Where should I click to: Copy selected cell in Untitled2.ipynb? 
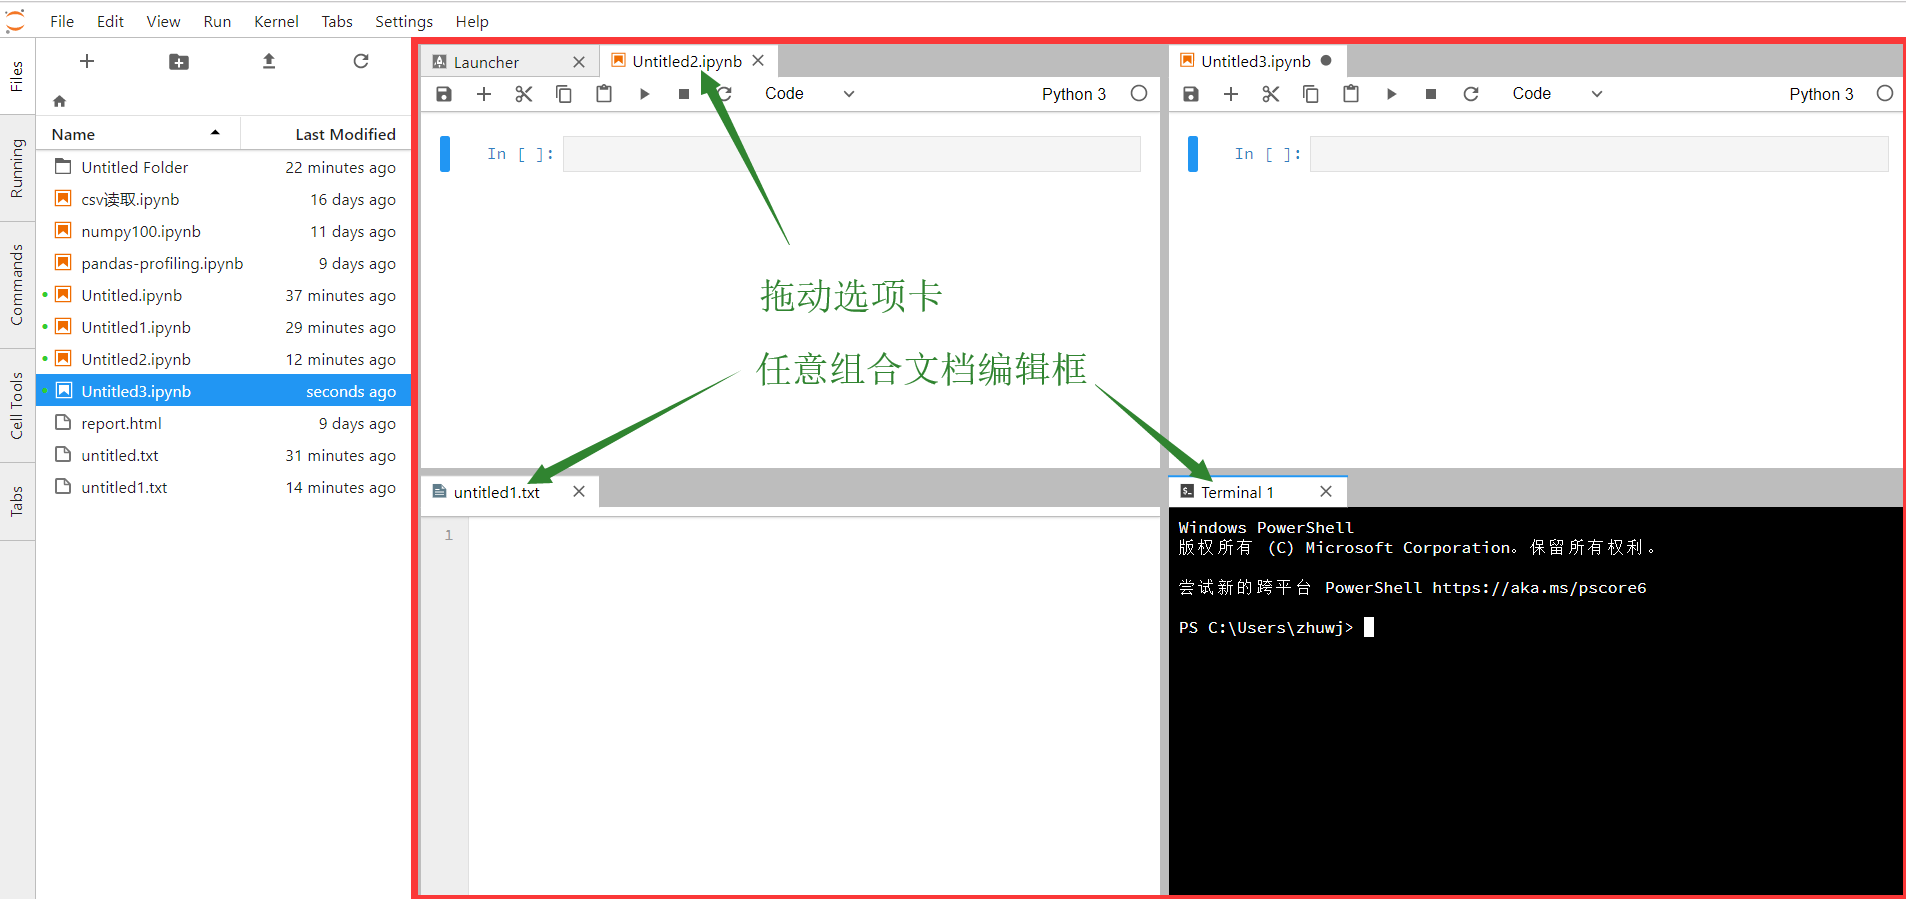(x=564, y=94)
